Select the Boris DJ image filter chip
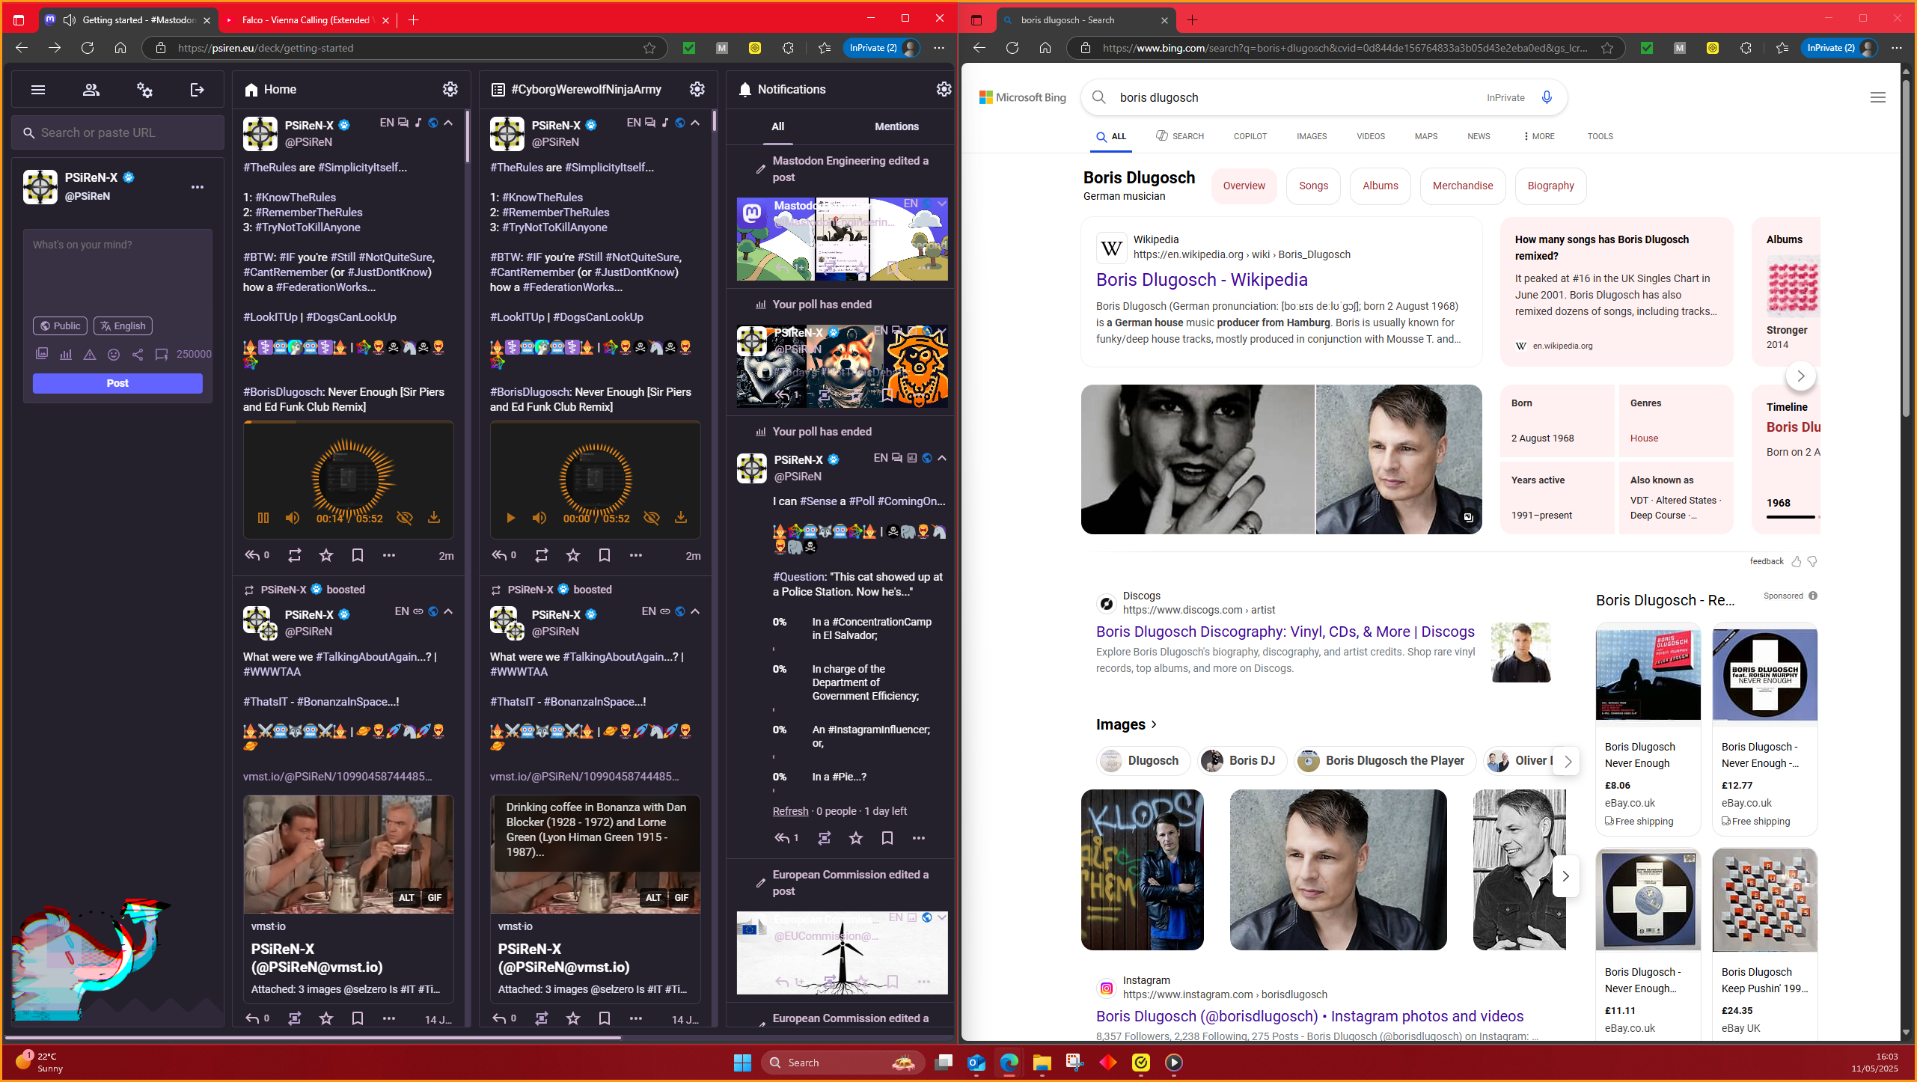 (x=1240, y=761)
